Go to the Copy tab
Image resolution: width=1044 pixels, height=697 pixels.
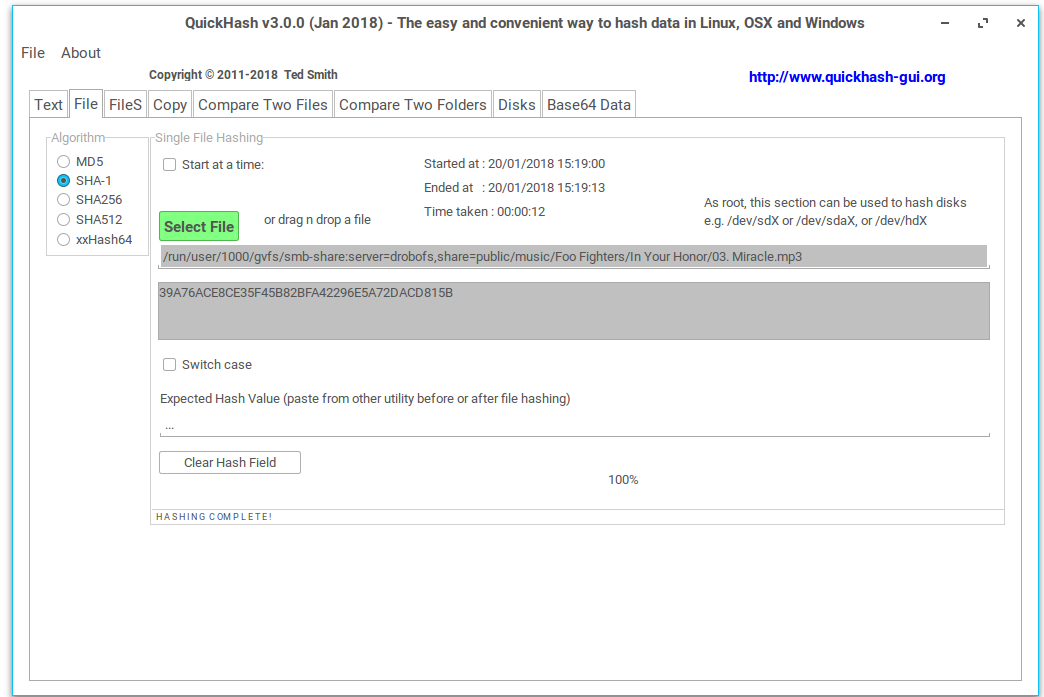(170, 105)
